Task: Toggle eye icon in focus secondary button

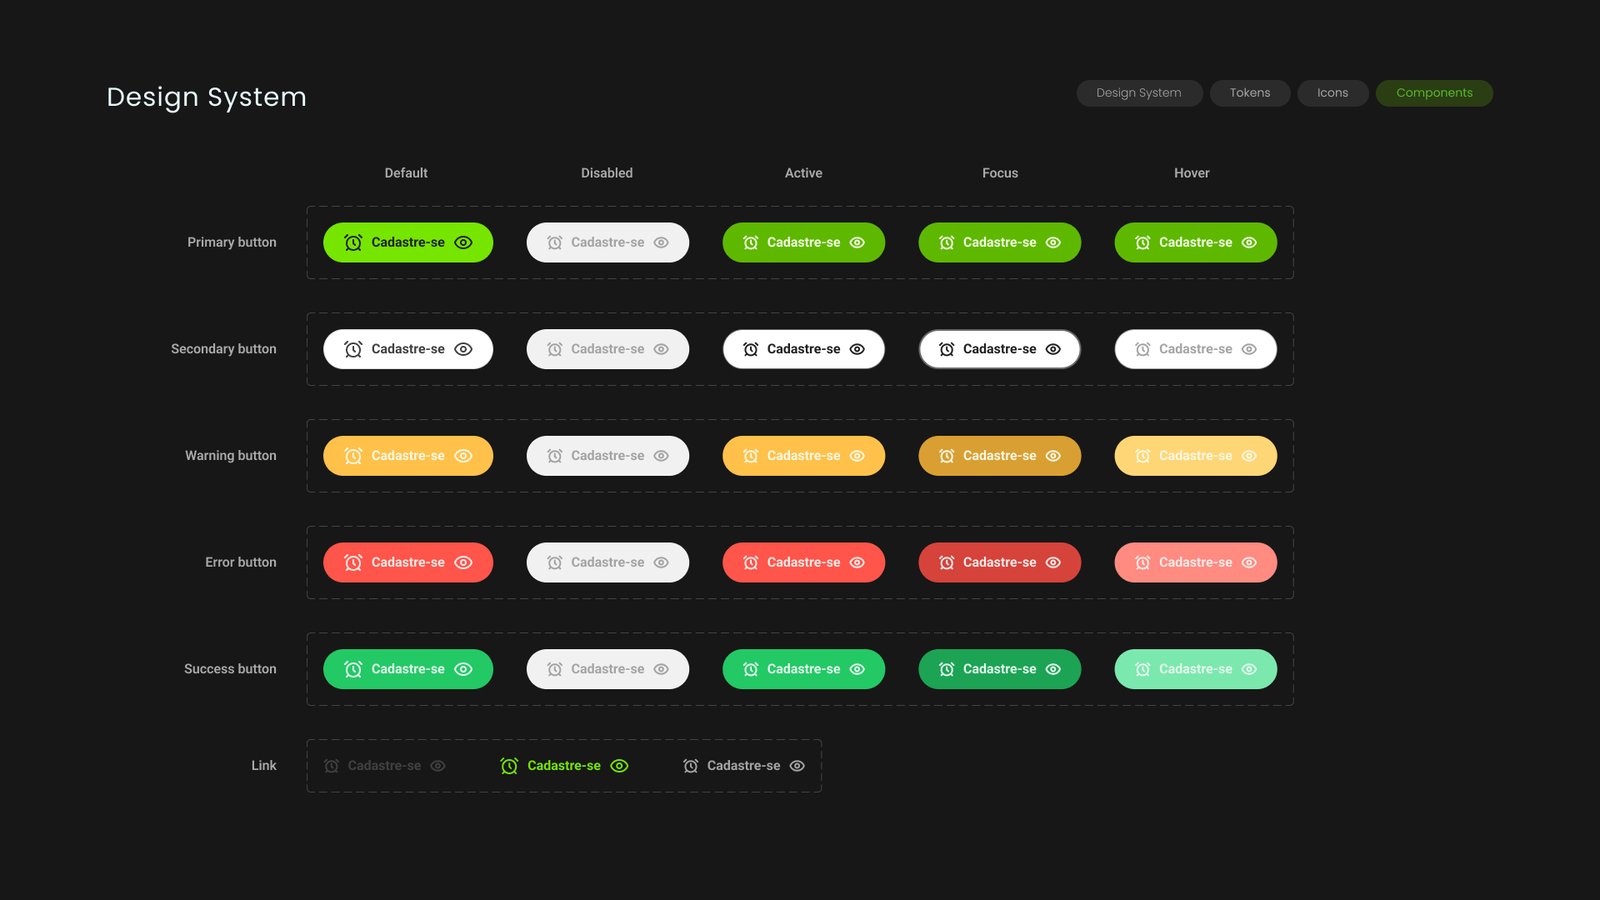Action: [x=1053, y=350]
